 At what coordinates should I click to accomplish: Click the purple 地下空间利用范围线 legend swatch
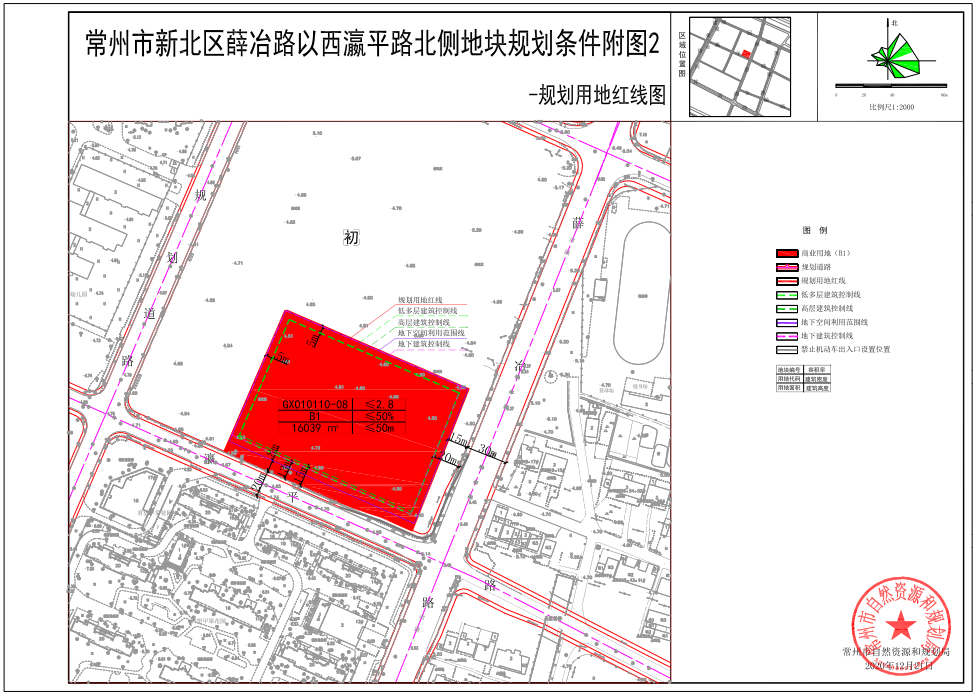point(787,322)
